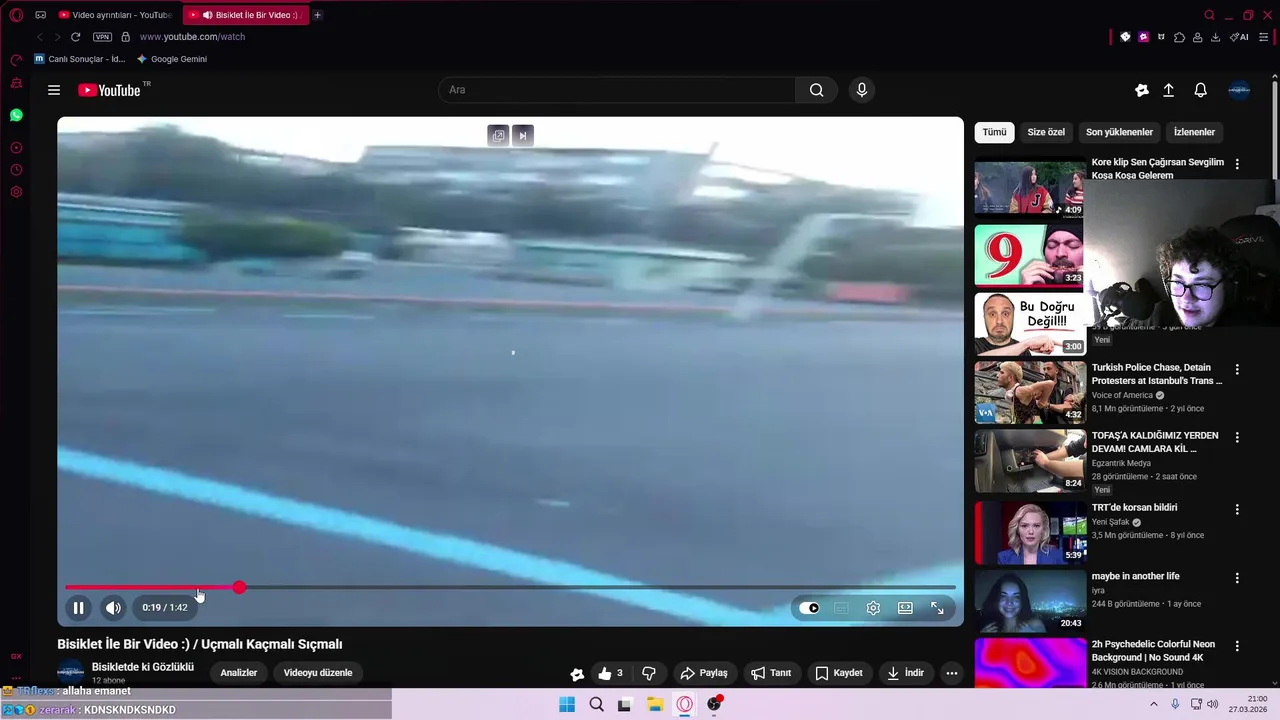
Task: Save the video with Kaydet
Action: 838,673
